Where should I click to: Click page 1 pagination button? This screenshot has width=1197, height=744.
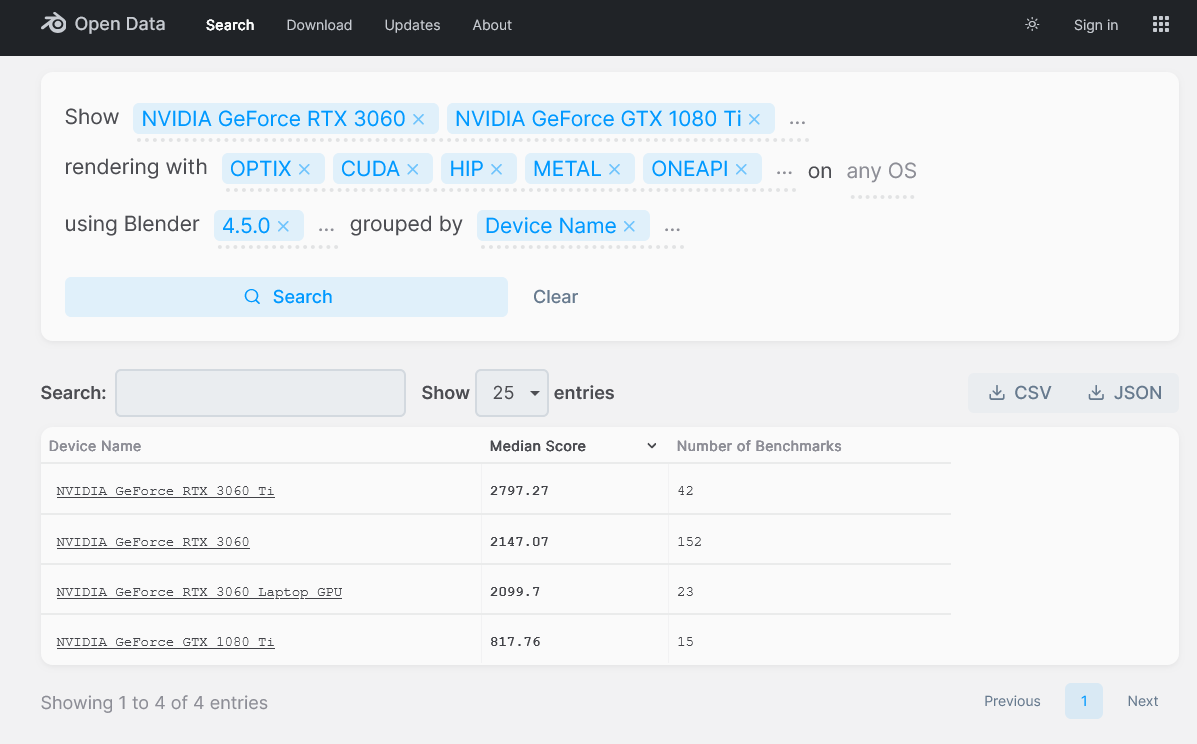point(1083,701)
